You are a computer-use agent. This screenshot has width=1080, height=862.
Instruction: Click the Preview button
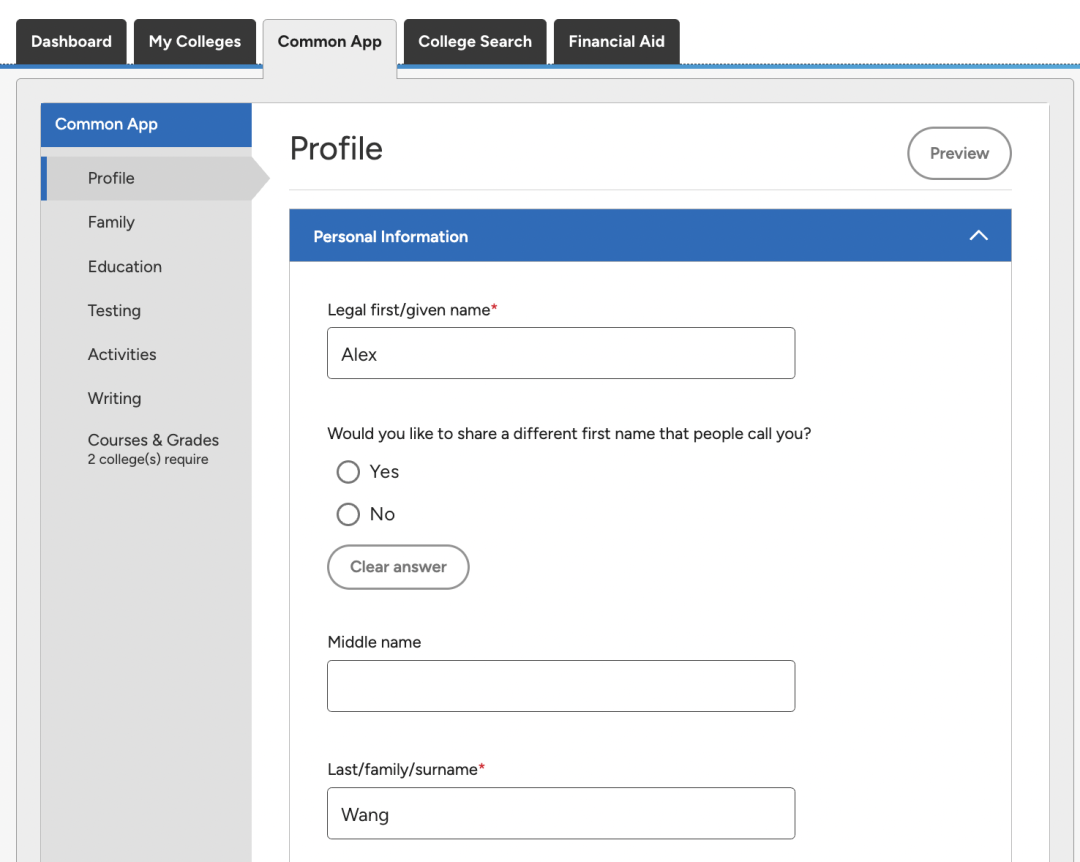click(959, 153)
